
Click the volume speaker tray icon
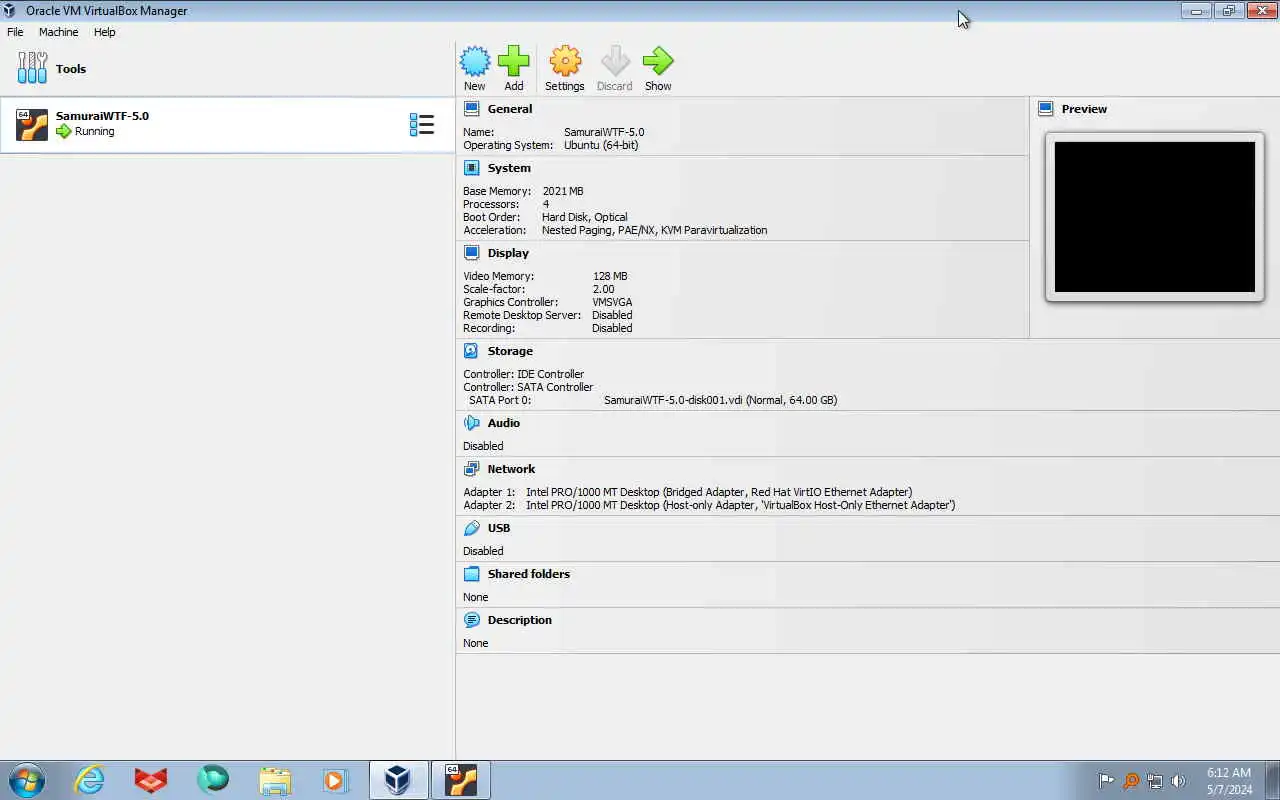point(1178,781)
